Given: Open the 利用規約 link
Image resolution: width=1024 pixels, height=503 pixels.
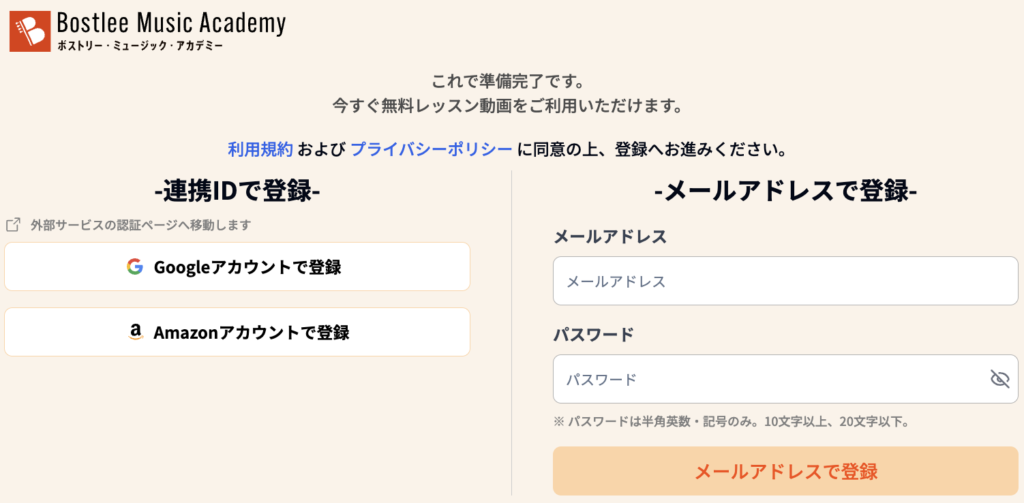Looking at the screenshot, I should (260, 150).
